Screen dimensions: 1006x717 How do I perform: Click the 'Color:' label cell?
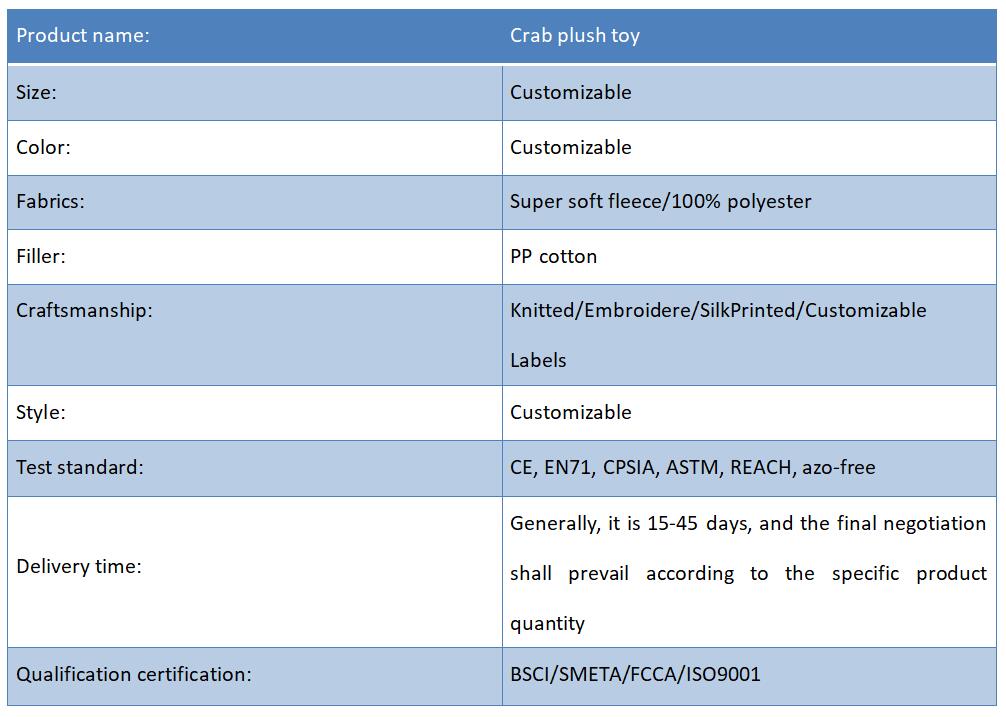tap(255, 148)
